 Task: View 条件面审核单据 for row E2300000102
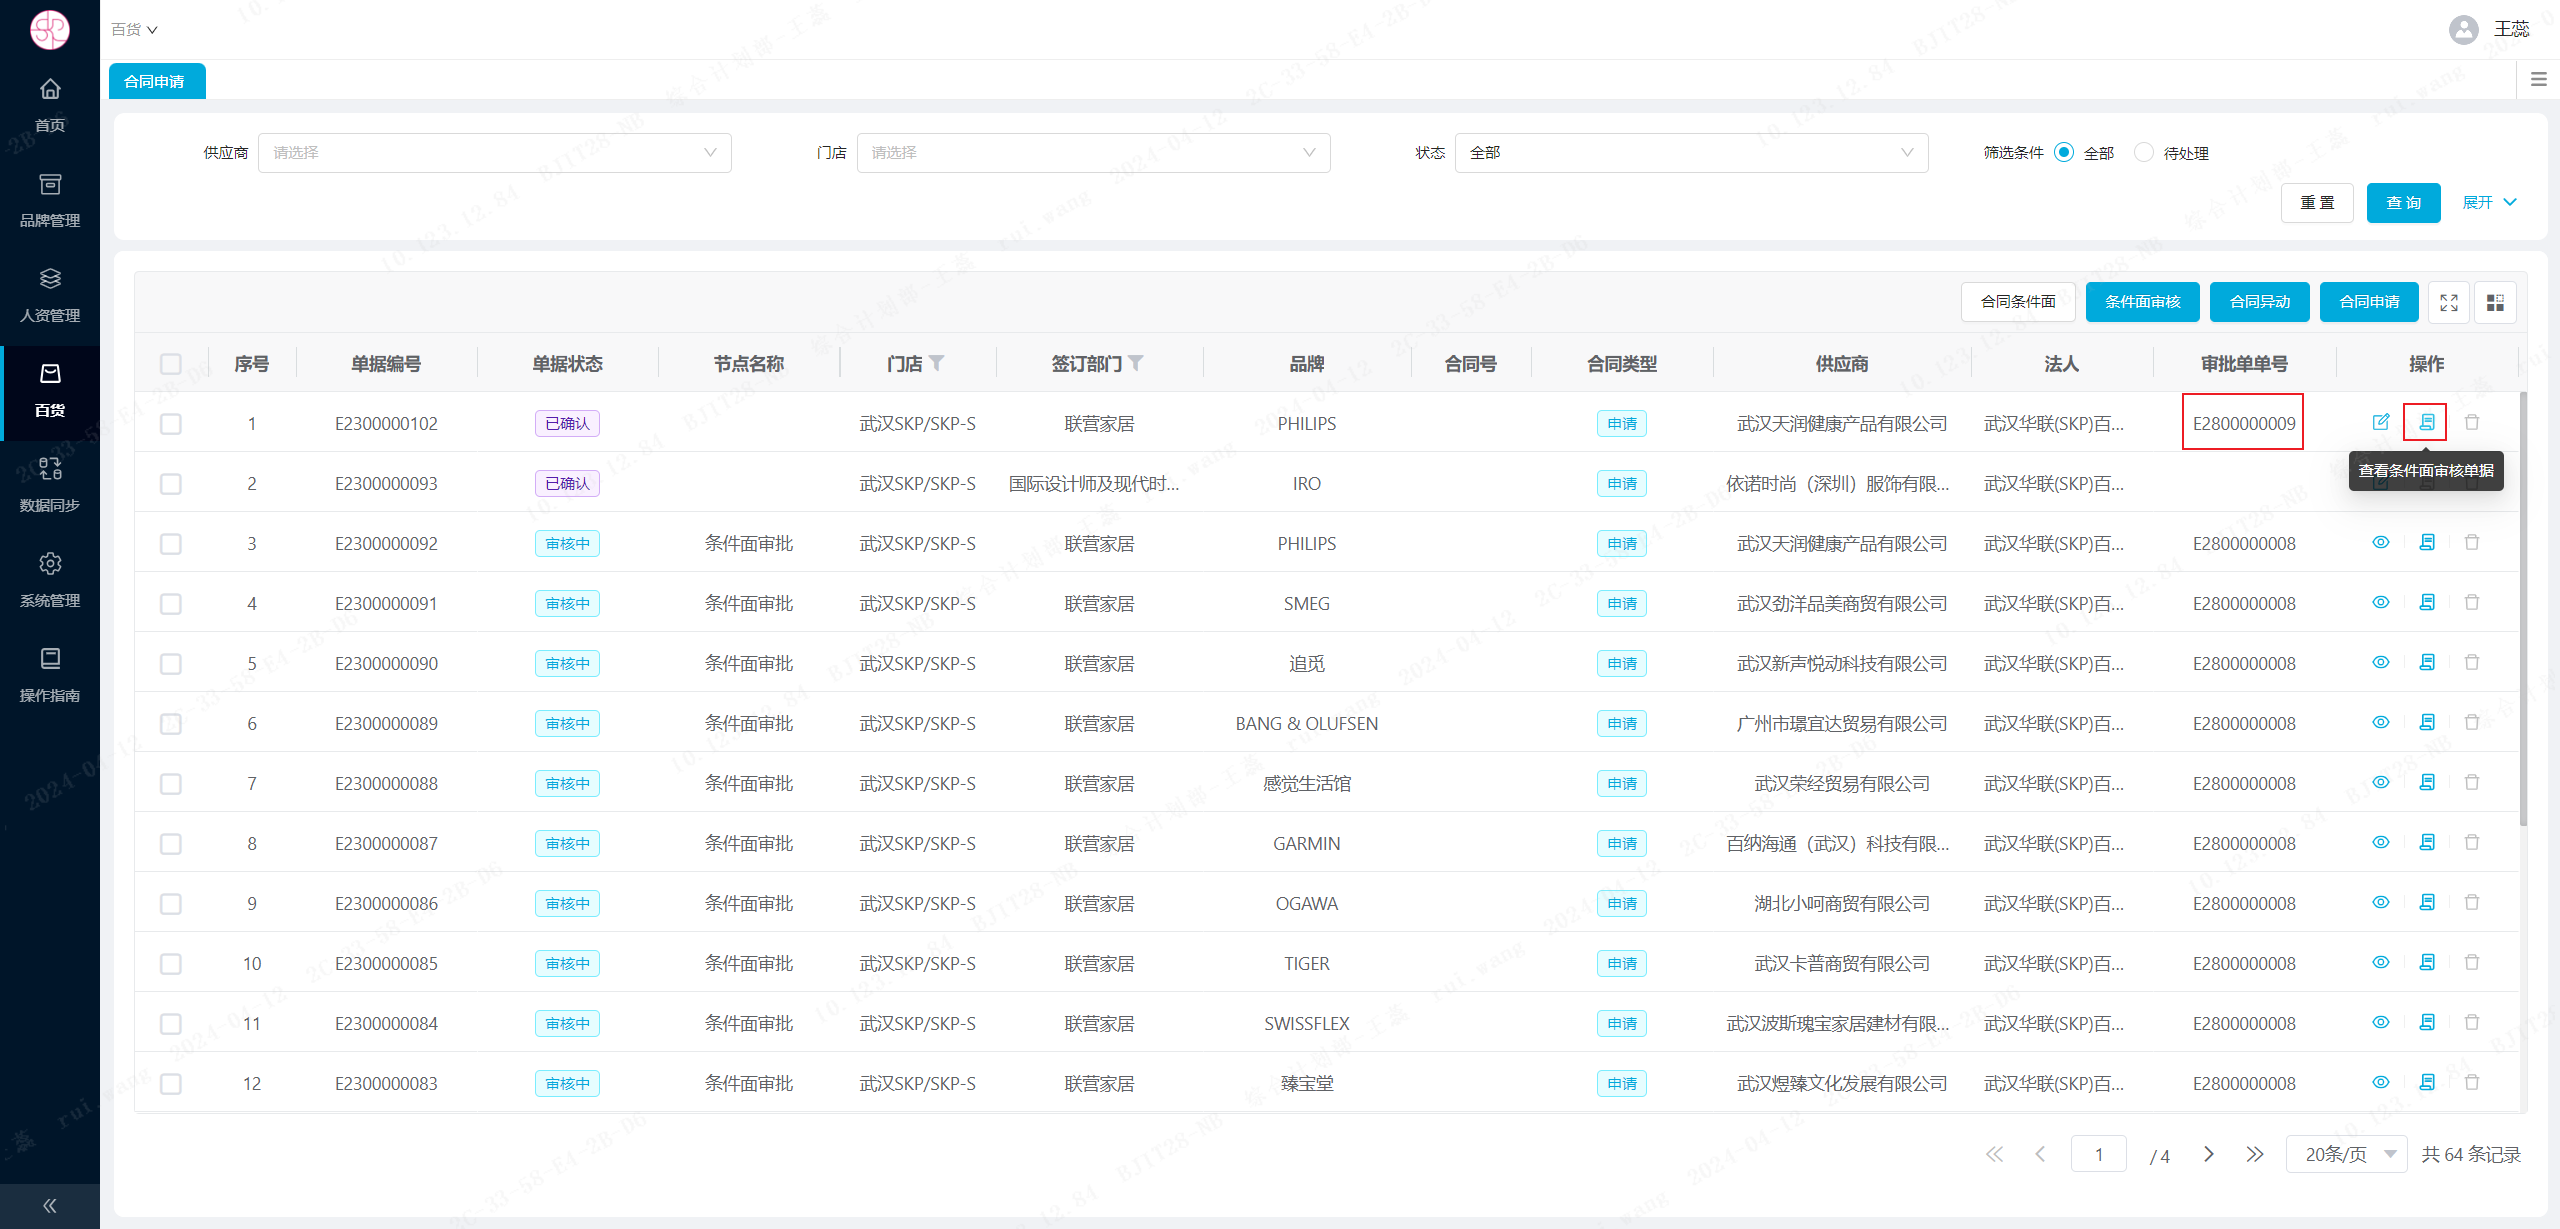coord(2427,422)
